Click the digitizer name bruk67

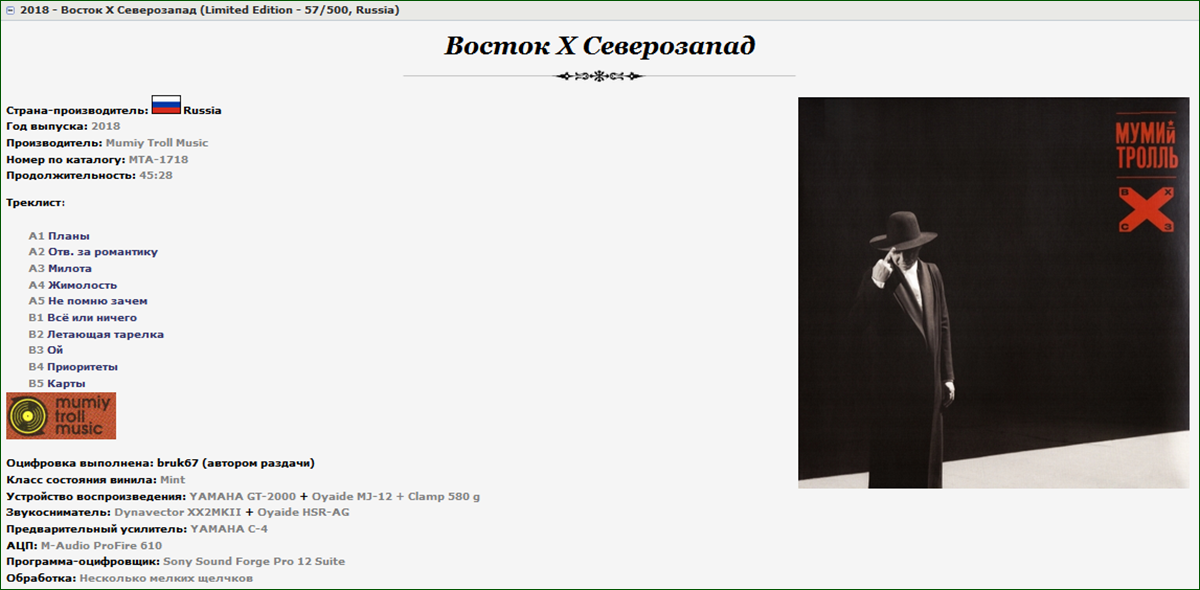point(179,464)
